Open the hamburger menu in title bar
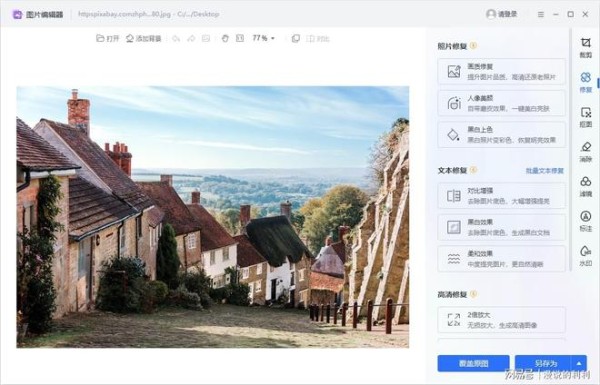 click(541, 14)
